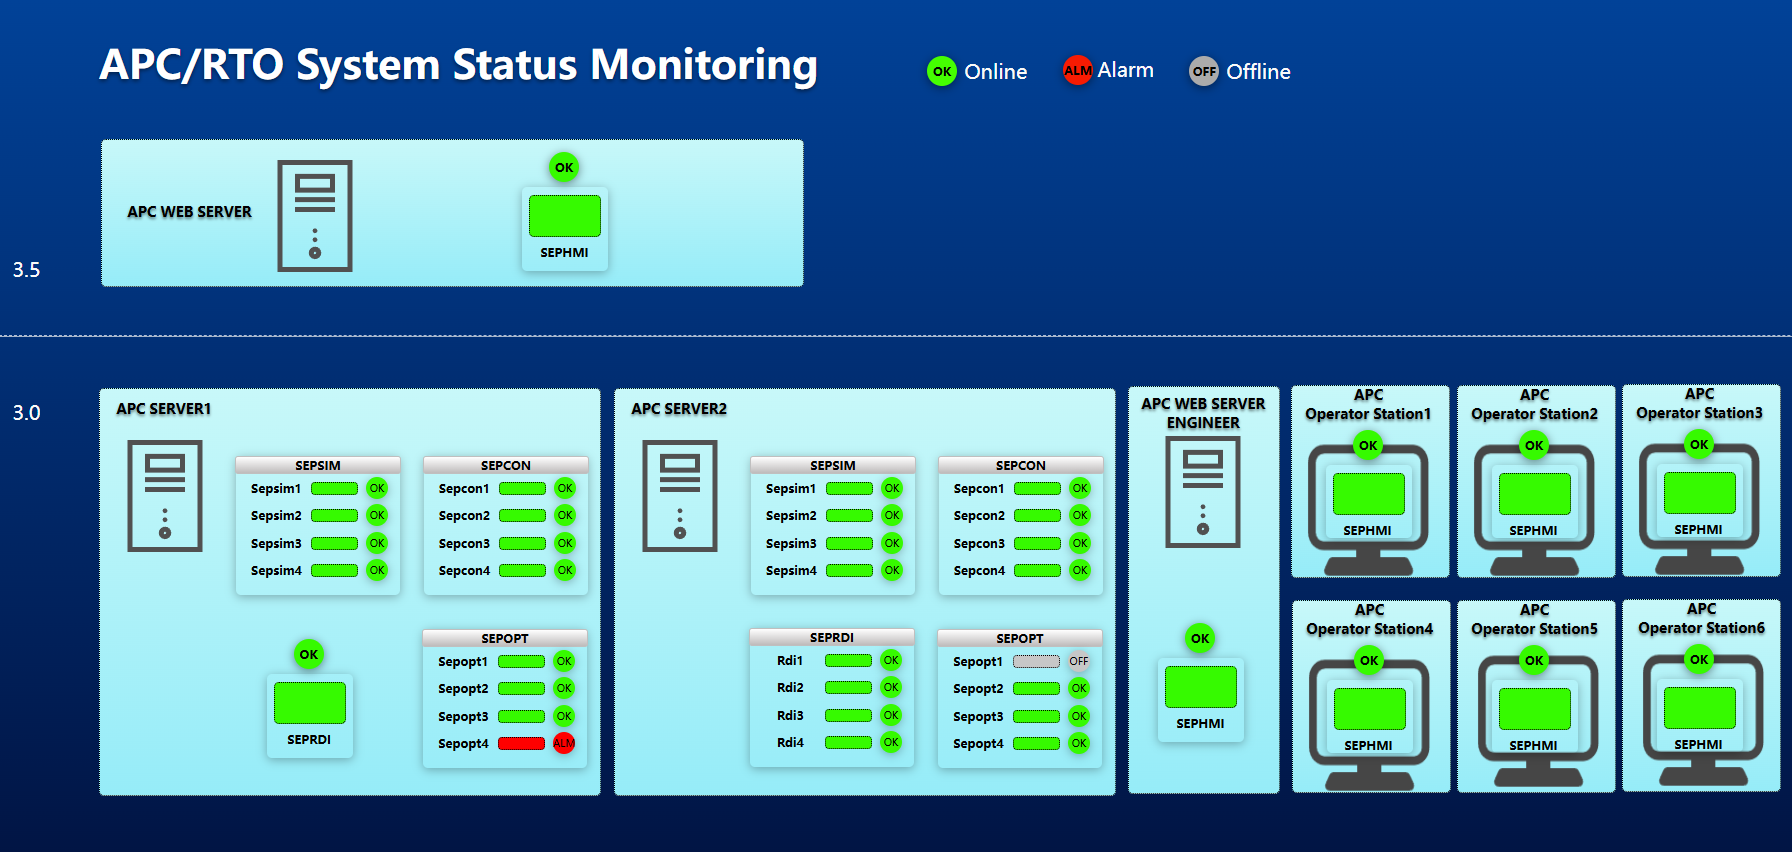Click the OFF indicator for Sepopt1
Screen dimensions: 1792x852
coord(1078,661)
